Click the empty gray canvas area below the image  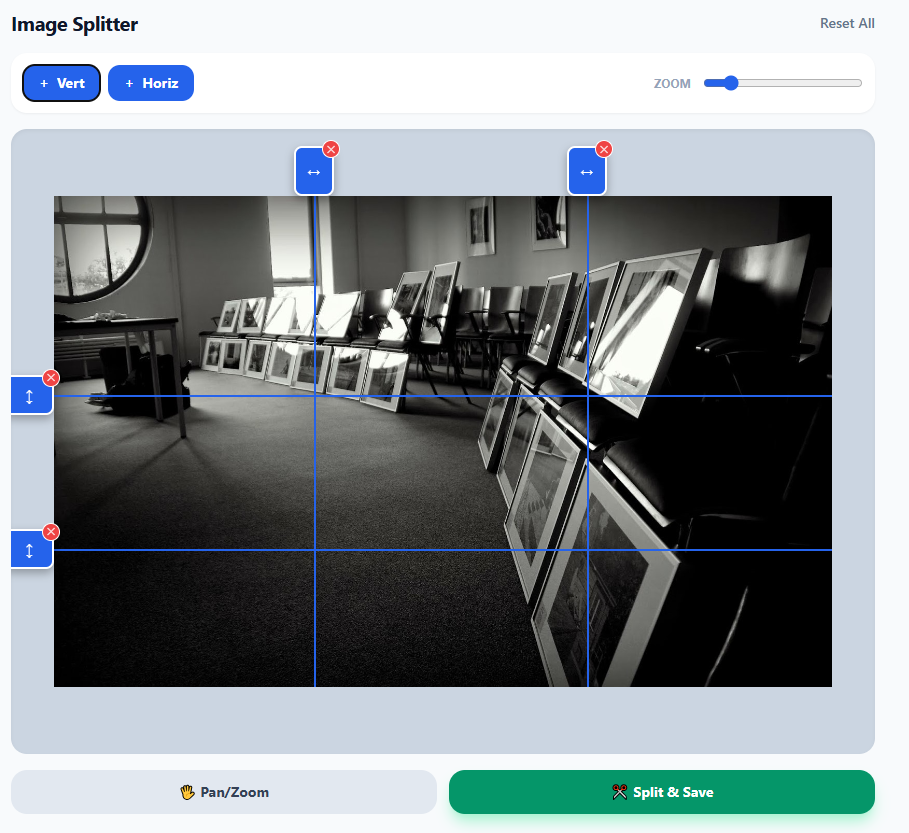(442, 720)
